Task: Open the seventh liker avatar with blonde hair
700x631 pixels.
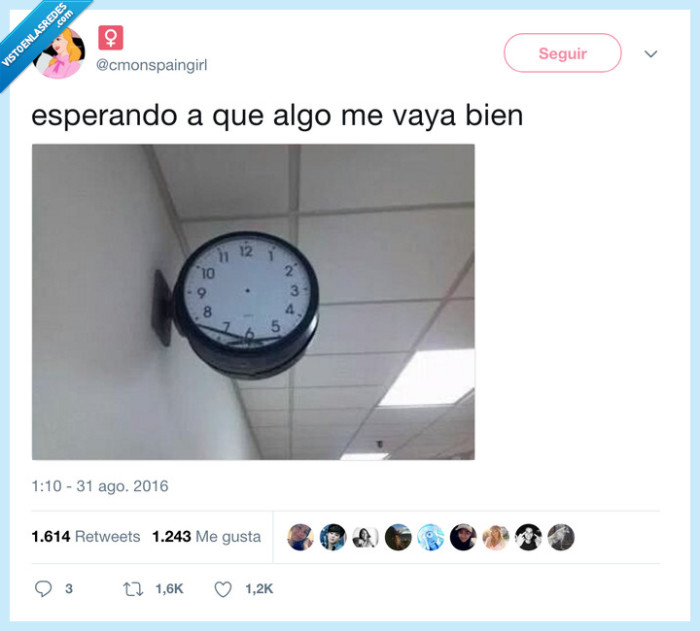Action: point(496,537)
